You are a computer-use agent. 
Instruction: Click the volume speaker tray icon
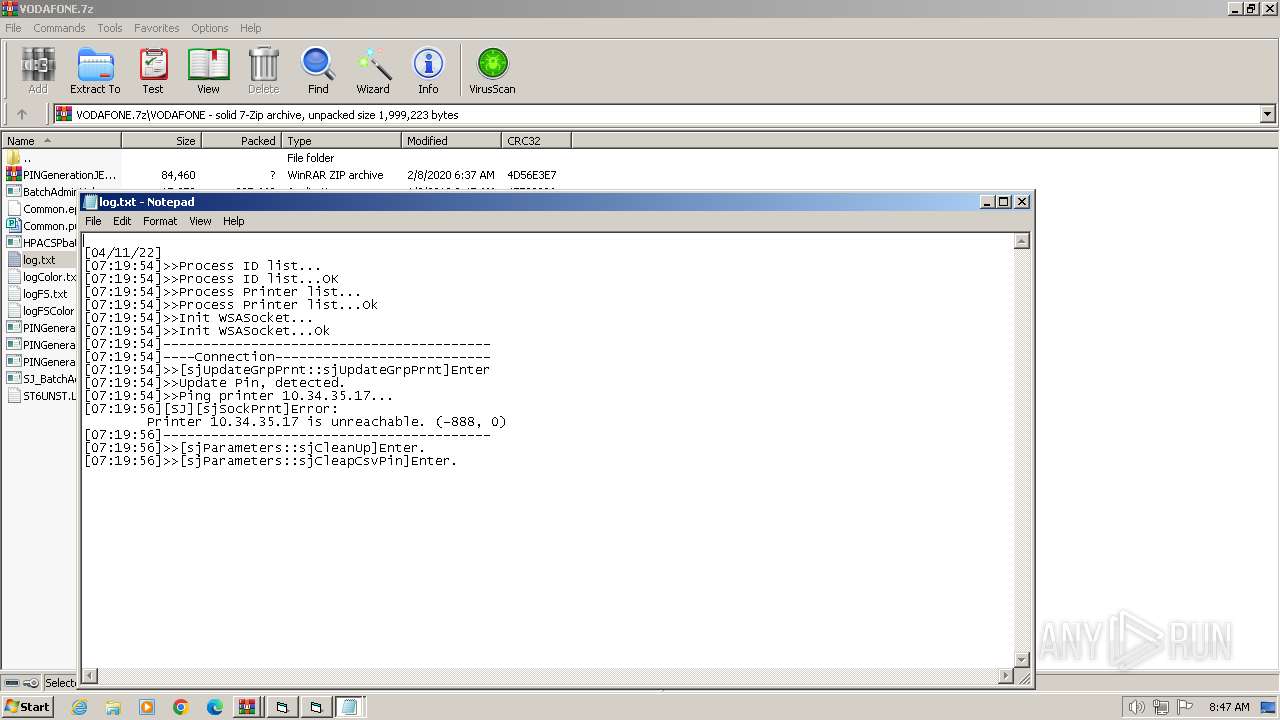pyautogui.click(x=1136, y=707)
